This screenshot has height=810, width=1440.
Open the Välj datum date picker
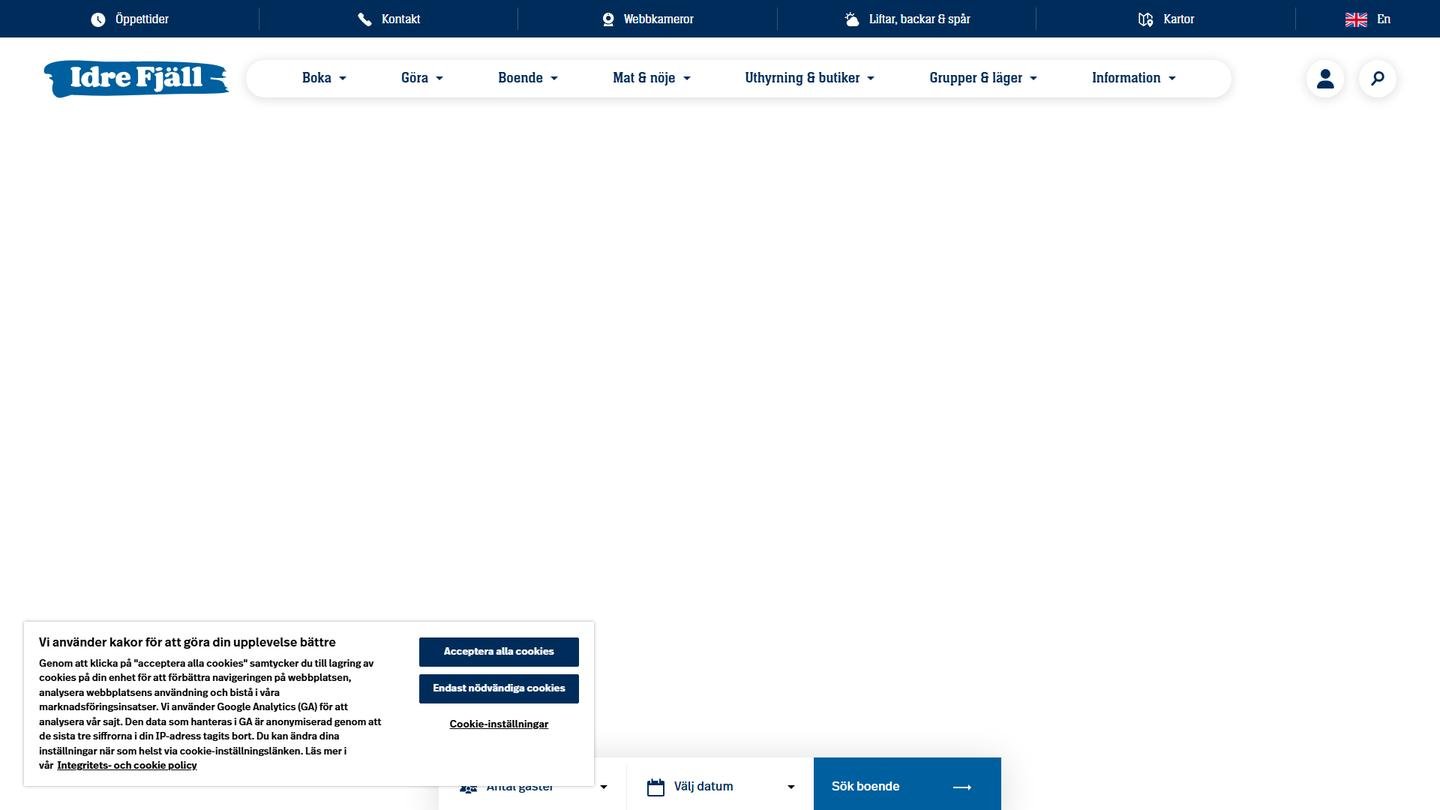click(x=720, y=787)
